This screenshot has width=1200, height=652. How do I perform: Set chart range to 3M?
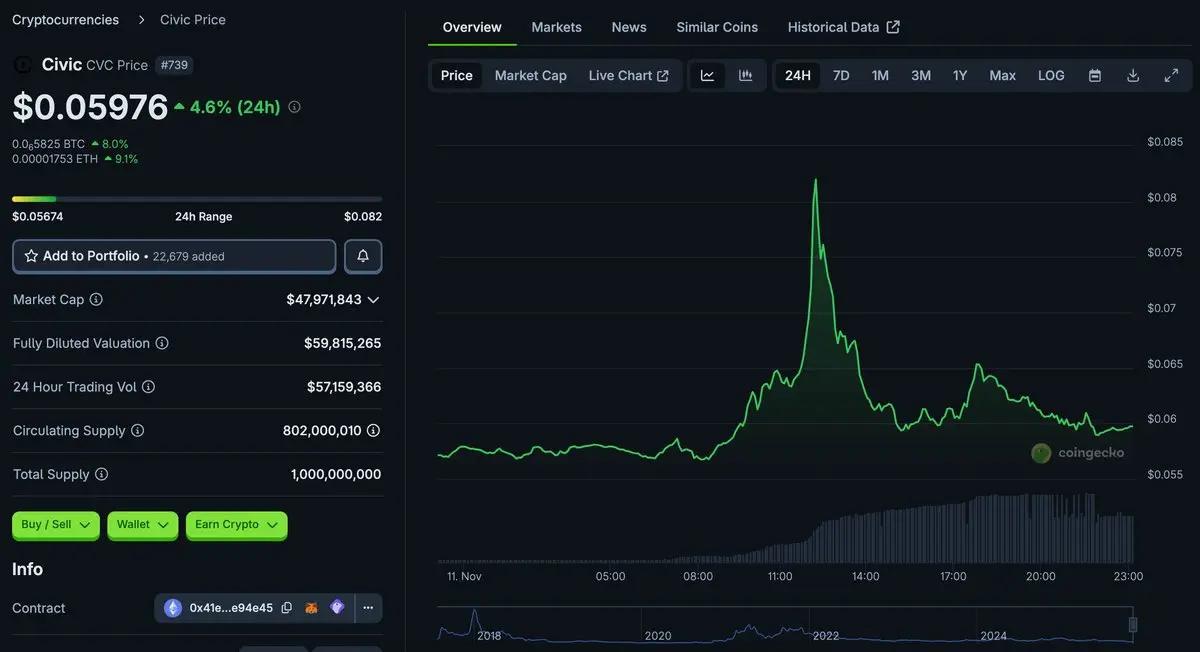tap(921, 76)
